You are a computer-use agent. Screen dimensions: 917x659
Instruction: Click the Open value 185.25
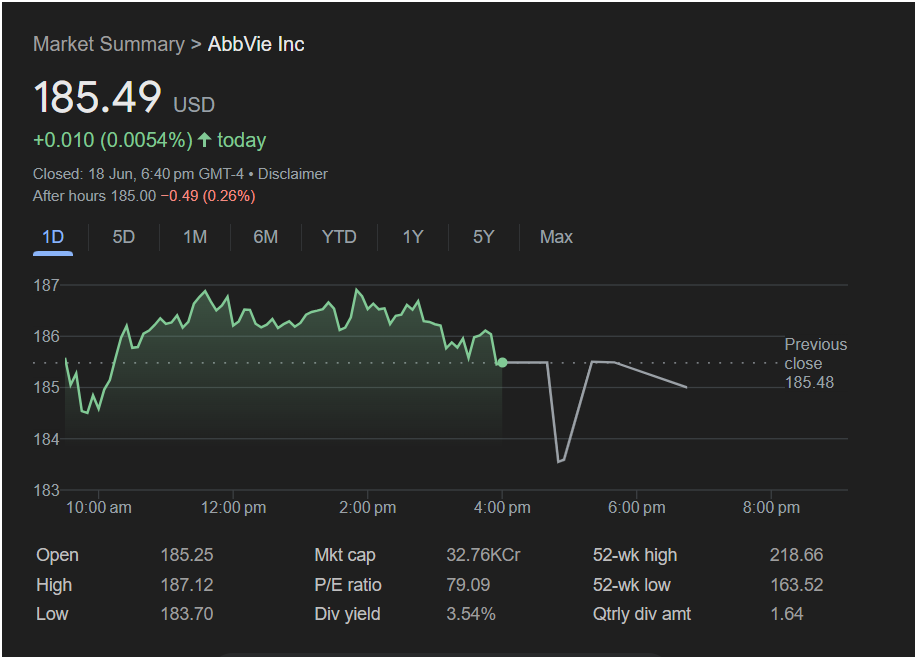click(x=187, y=555)
